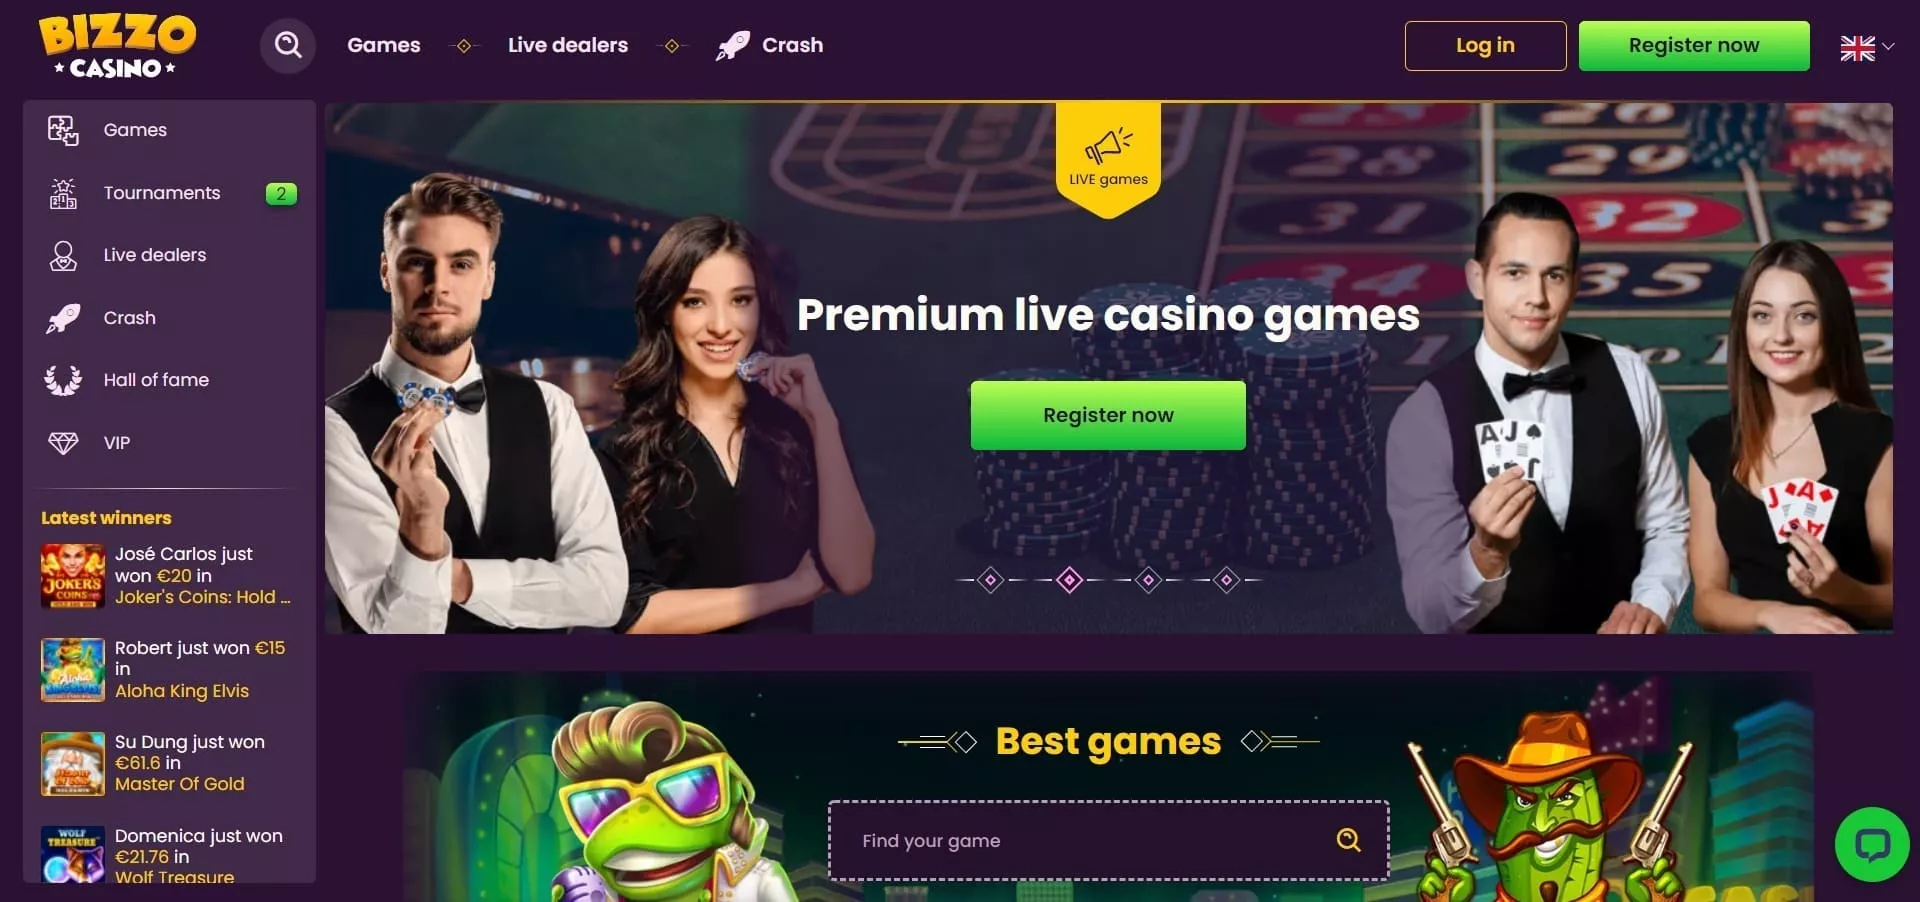Open Games in the top navigation
The width and height of the screenshot is (1920, 902).
[384, 45]
